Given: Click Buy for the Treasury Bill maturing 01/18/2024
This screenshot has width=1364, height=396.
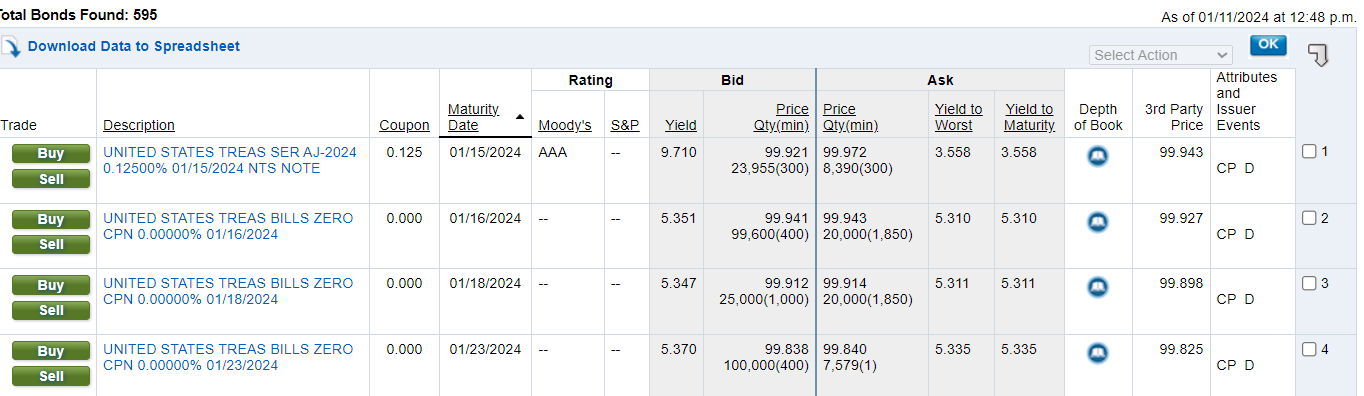Looking at the screenshot, I should click(51, 286).
